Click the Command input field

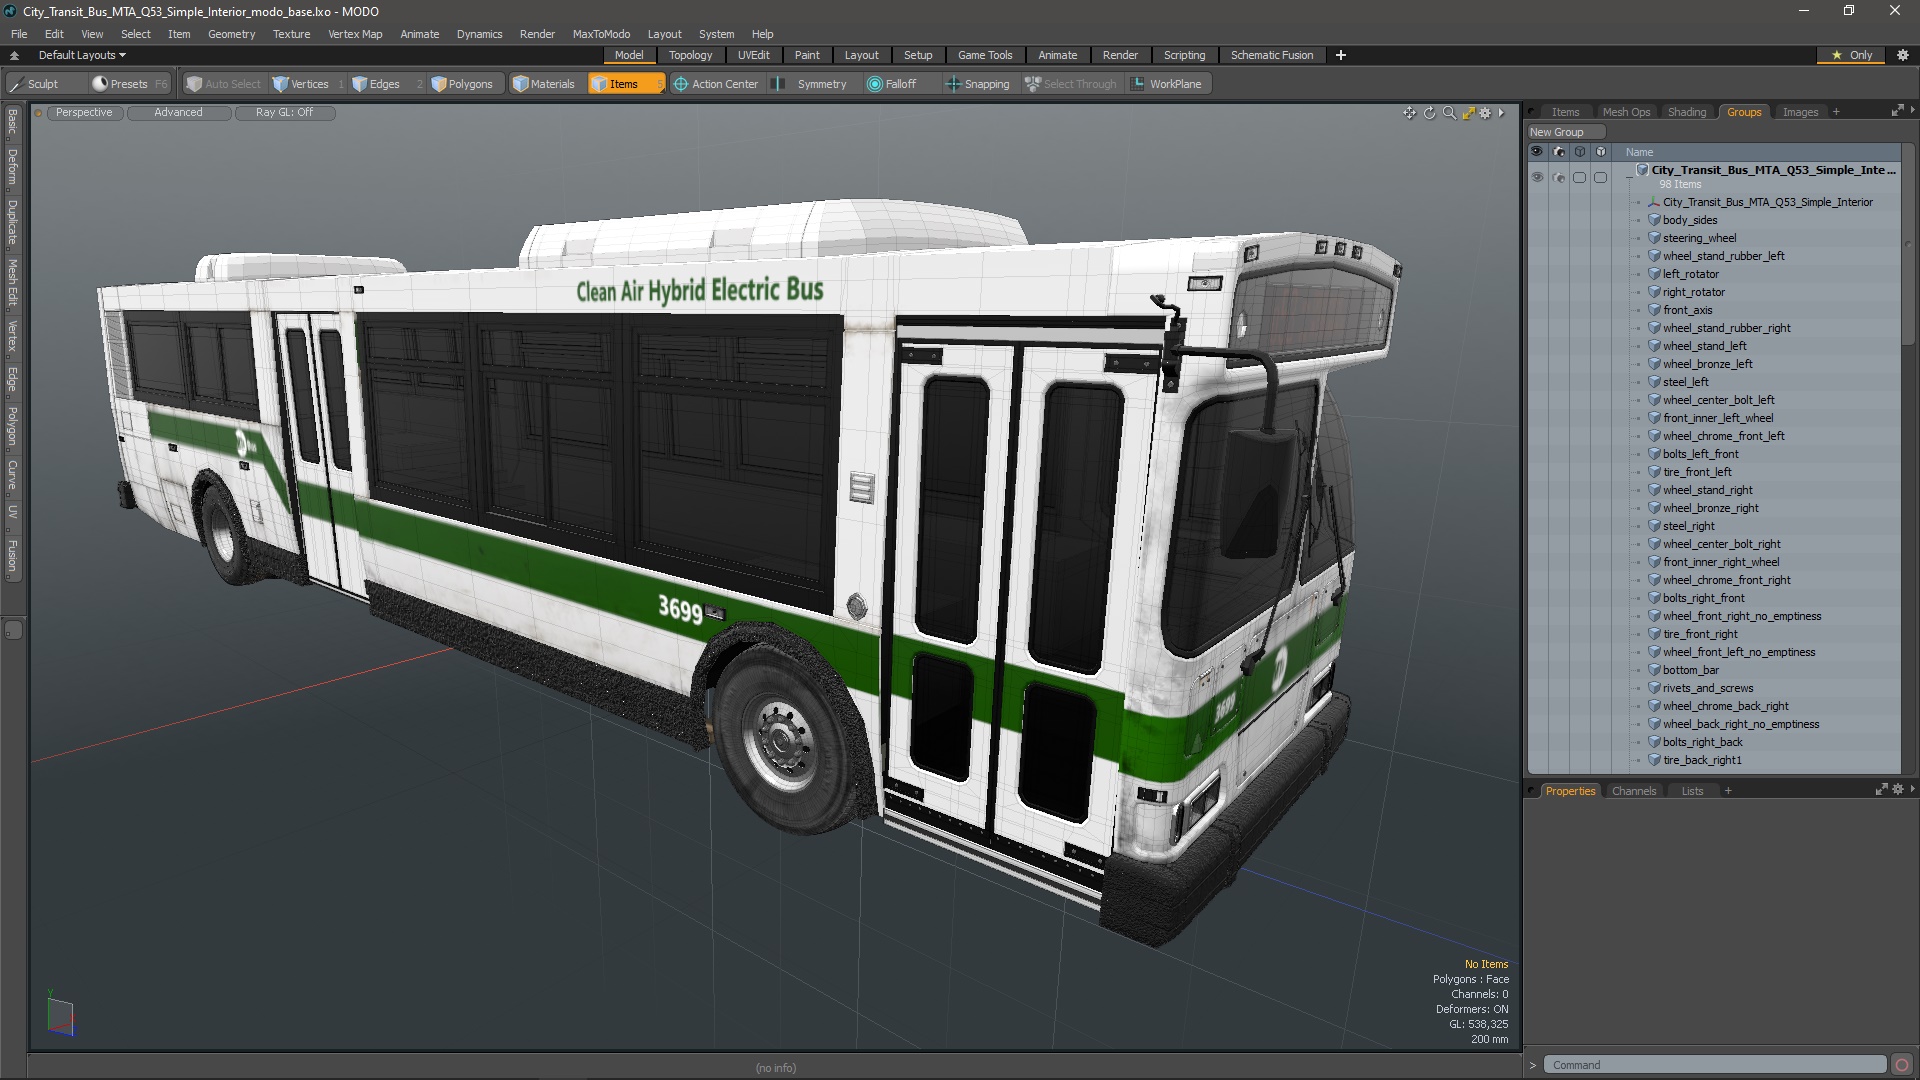click(1714, 1065)
